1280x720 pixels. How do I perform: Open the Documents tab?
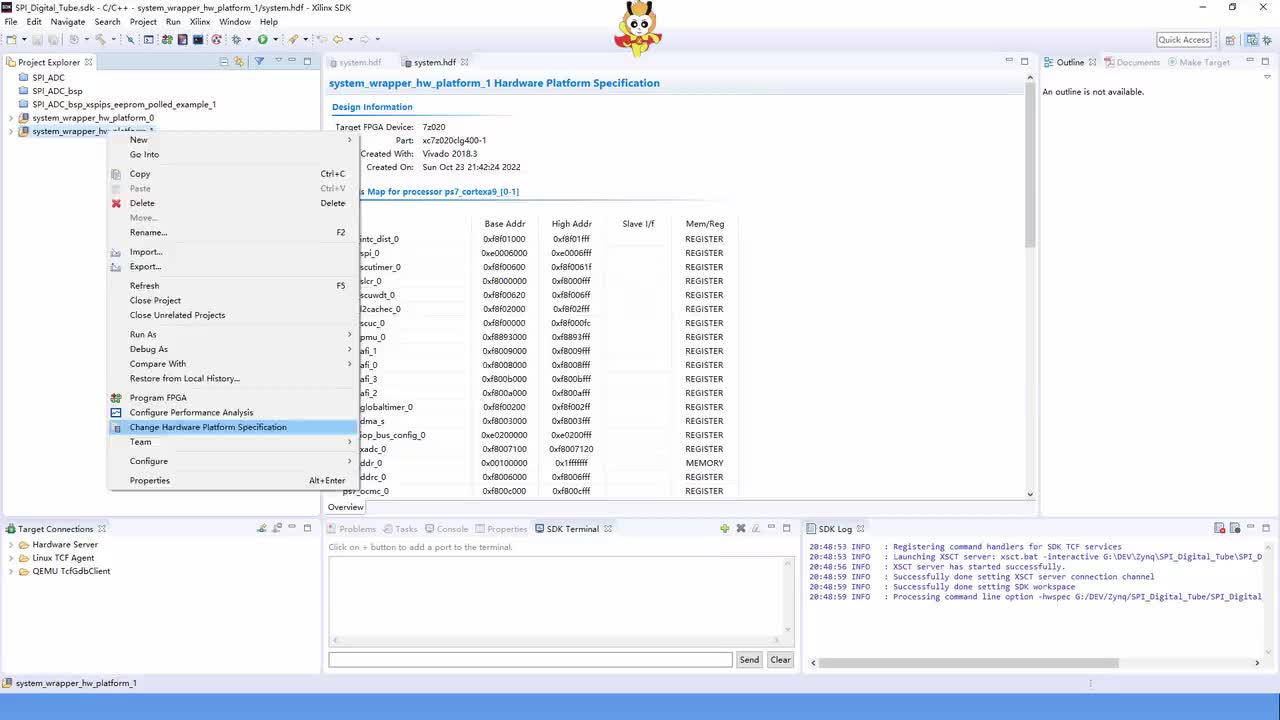point(1131,62)
